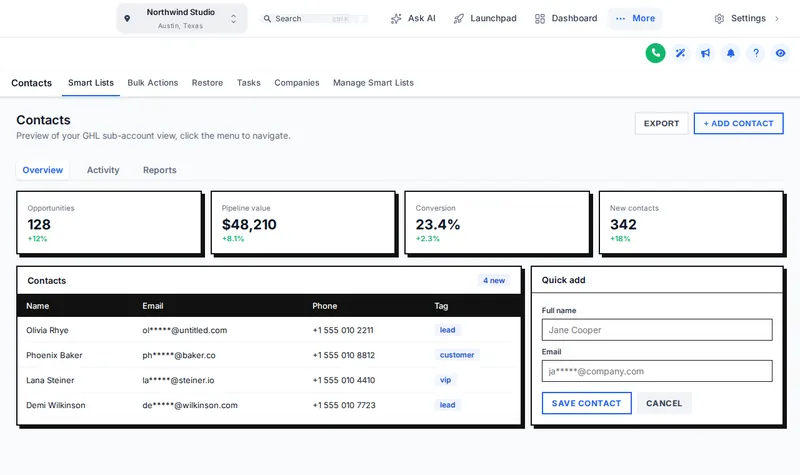Click the lead tag for Olivia Rhye
This screenshot has width=800, height=475.
tap(447, 330)
